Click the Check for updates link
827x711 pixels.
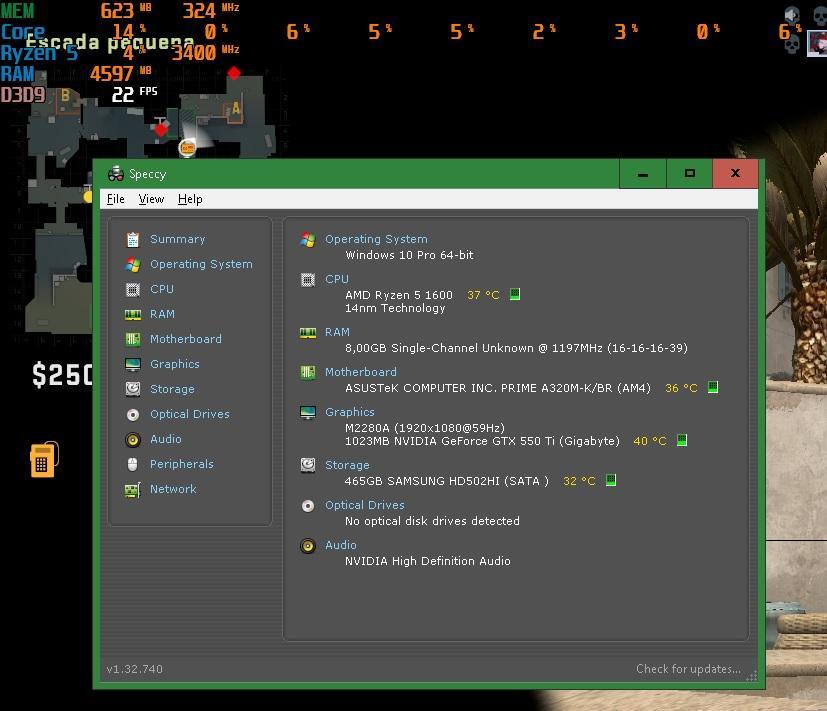pyautogui.click(x=688, y=669)
